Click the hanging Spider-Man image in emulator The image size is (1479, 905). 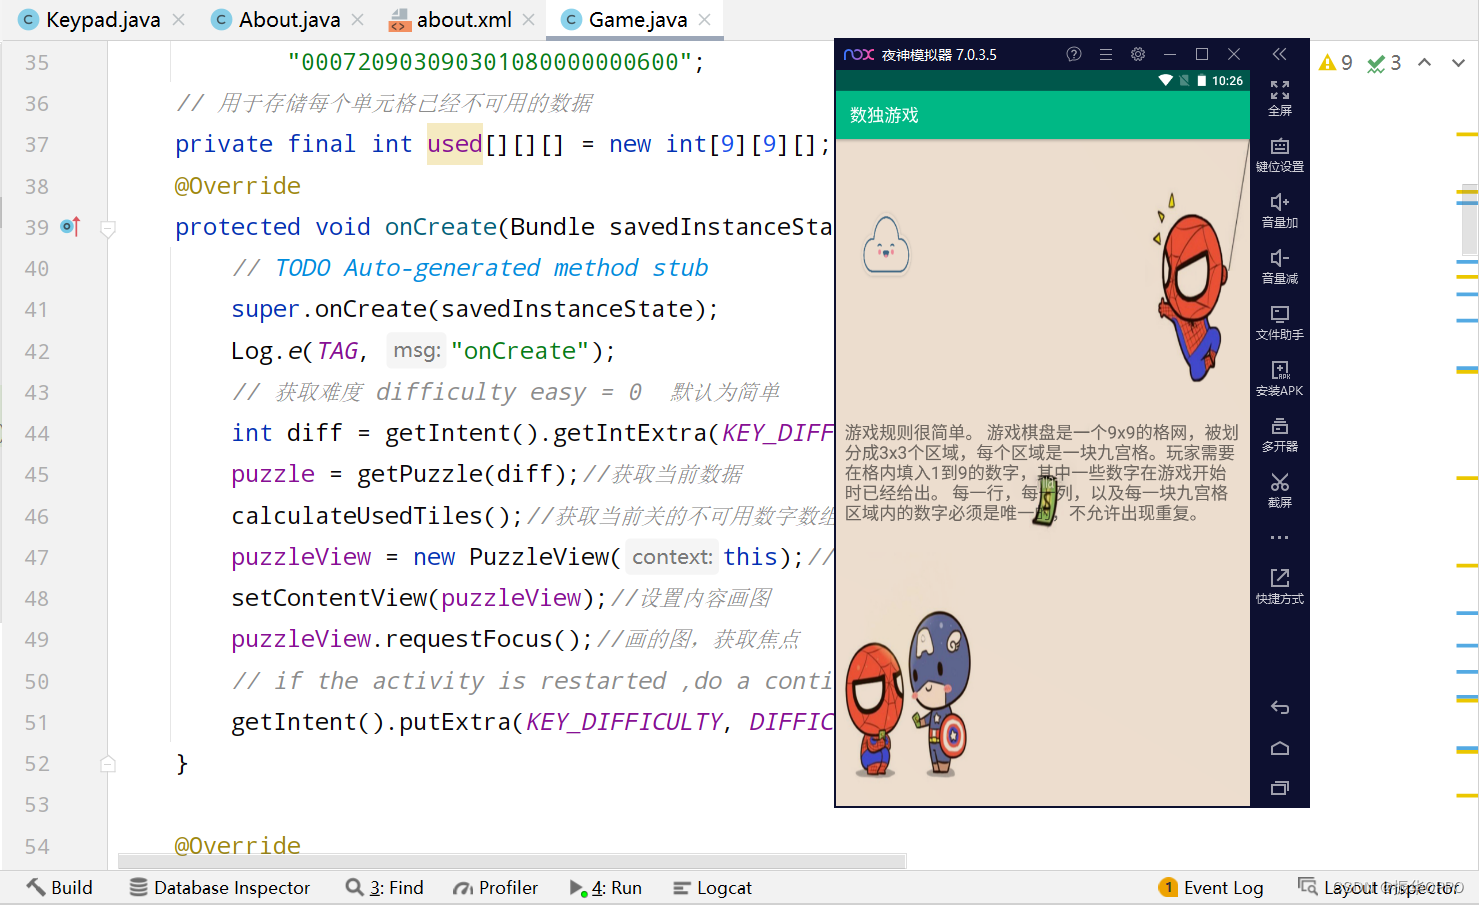pyautogui.click(x=1190, y=287)
